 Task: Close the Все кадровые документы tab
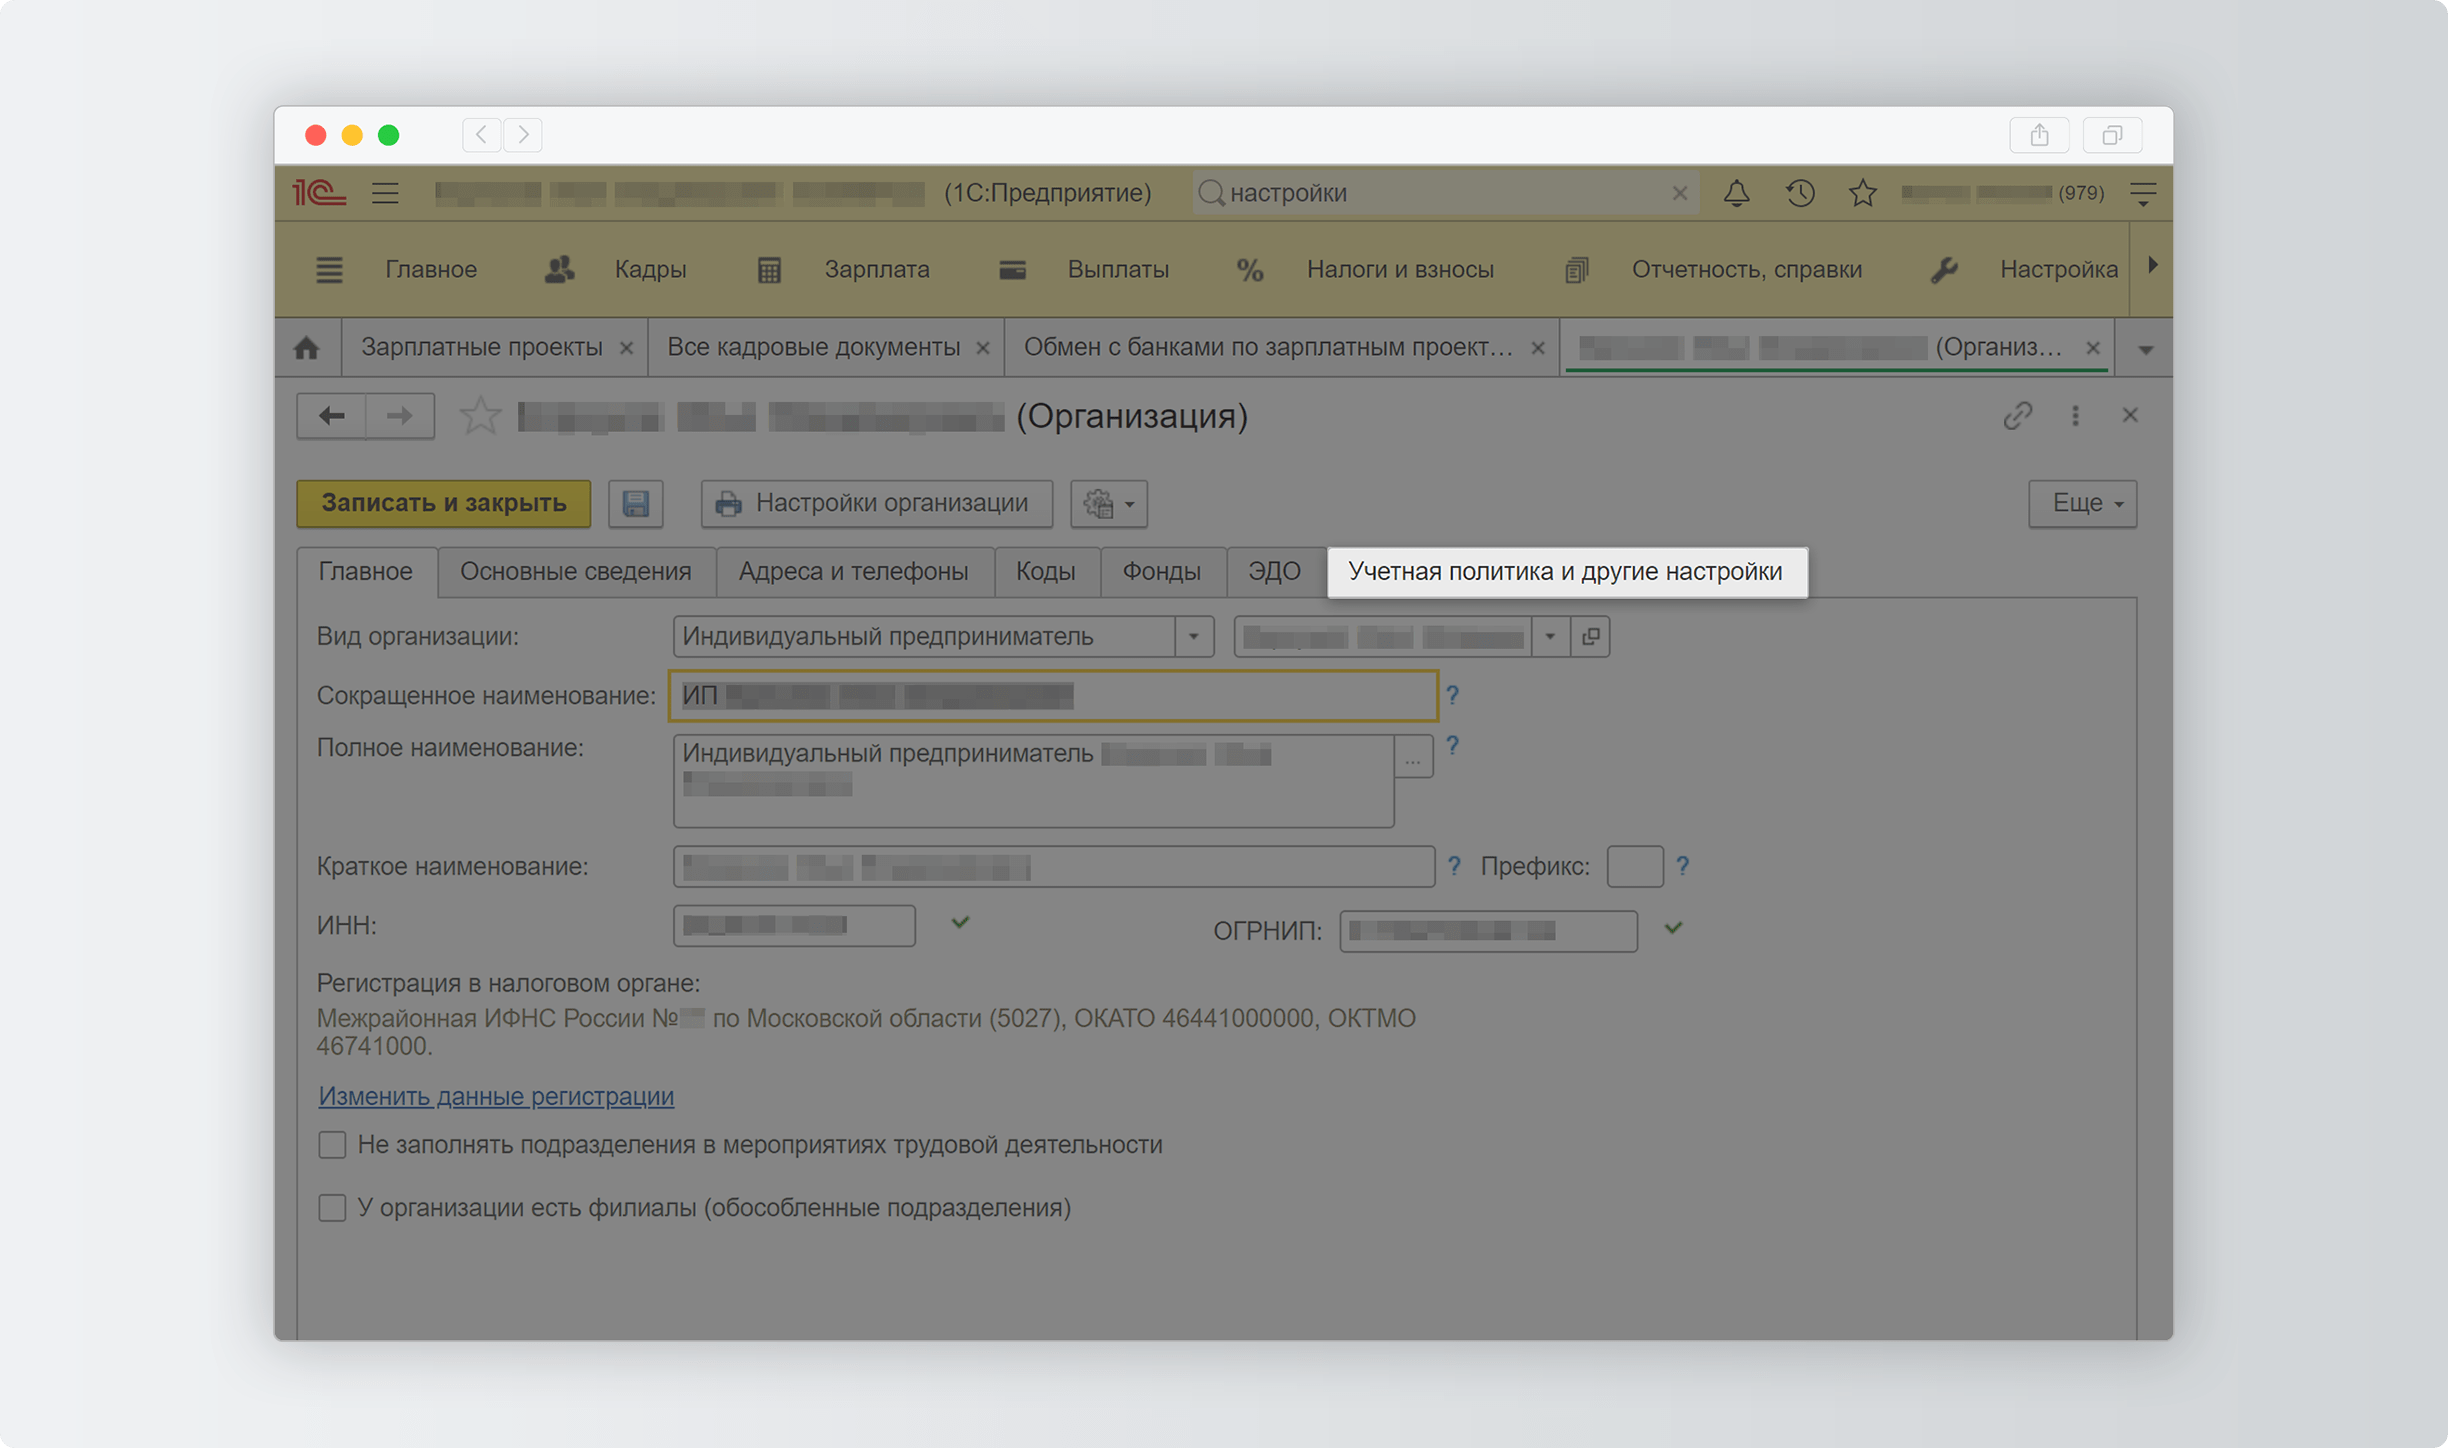pyautogui.click(x=982, y=348)
